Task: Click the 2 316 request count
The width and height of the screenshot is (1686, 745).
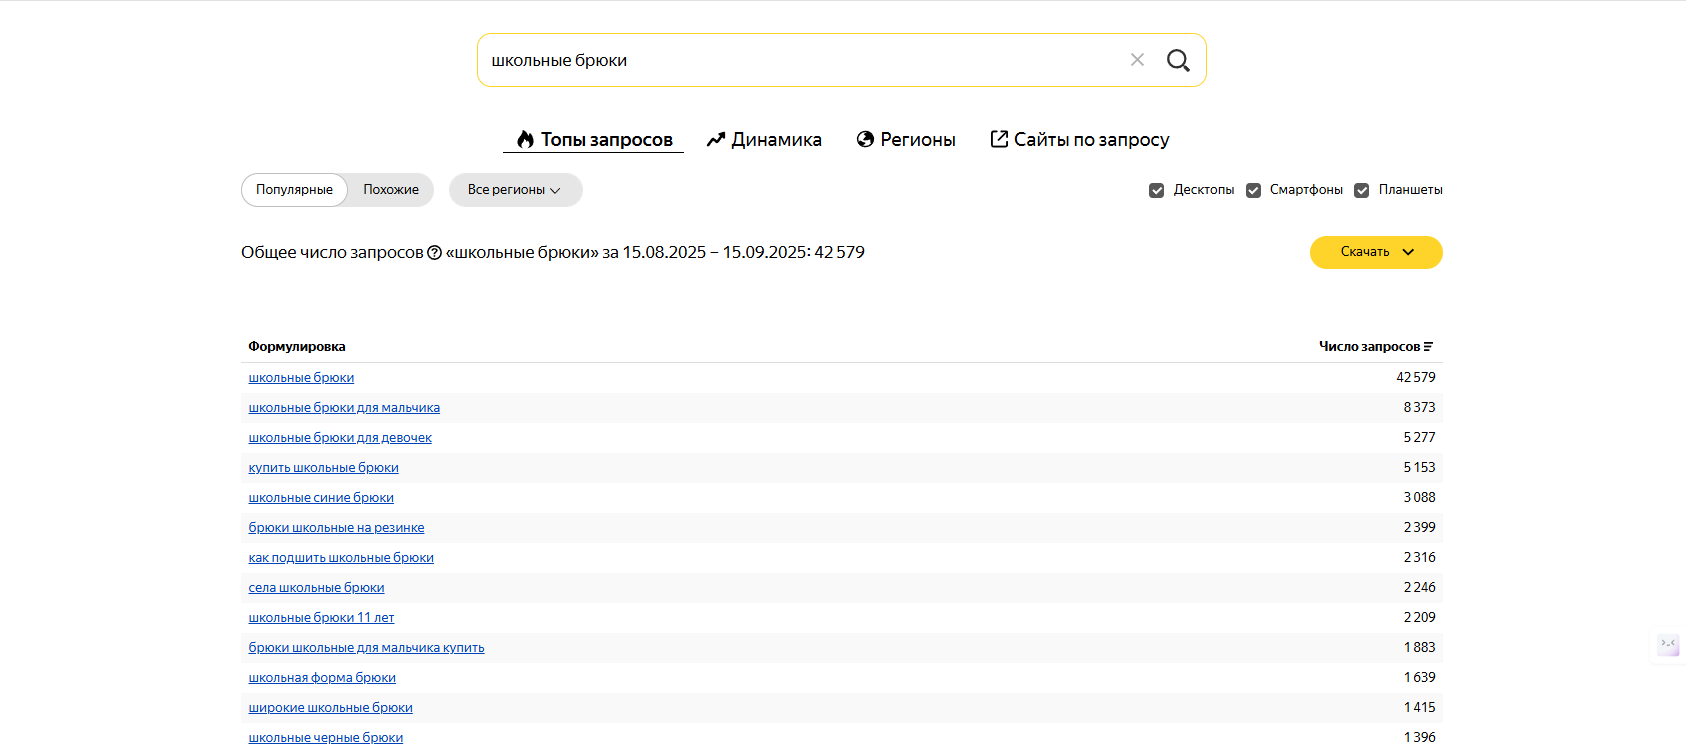Action: click(x=1419, y=558)
